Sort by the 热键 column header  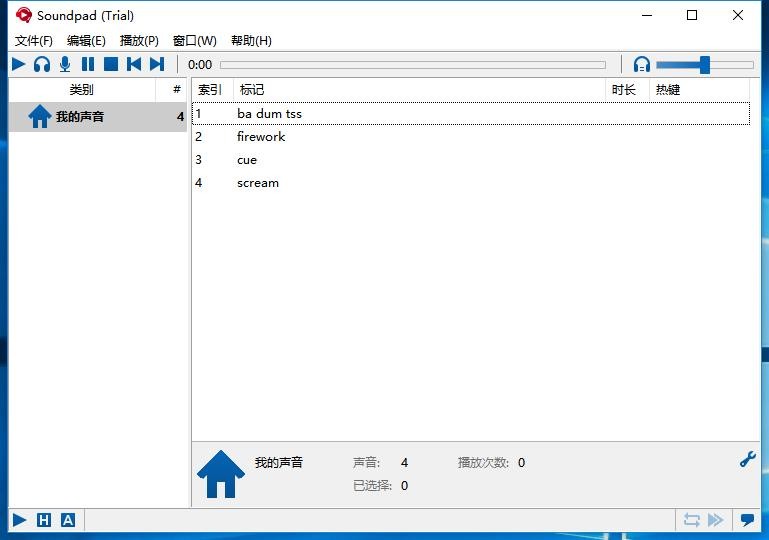coord(699,90)
